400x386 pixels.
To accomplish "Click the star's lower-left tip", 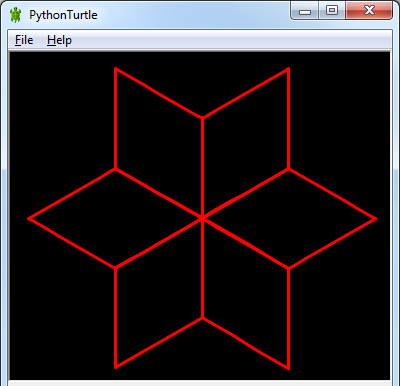I will (116, 367).
